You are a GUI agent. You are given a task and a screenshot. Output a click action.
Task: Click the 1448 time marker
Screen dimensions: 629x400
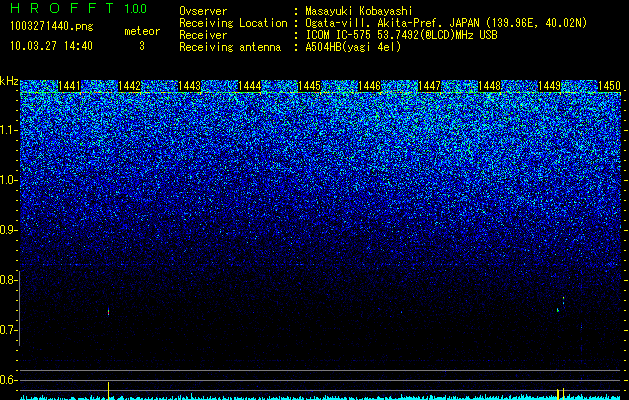point(489,86)
